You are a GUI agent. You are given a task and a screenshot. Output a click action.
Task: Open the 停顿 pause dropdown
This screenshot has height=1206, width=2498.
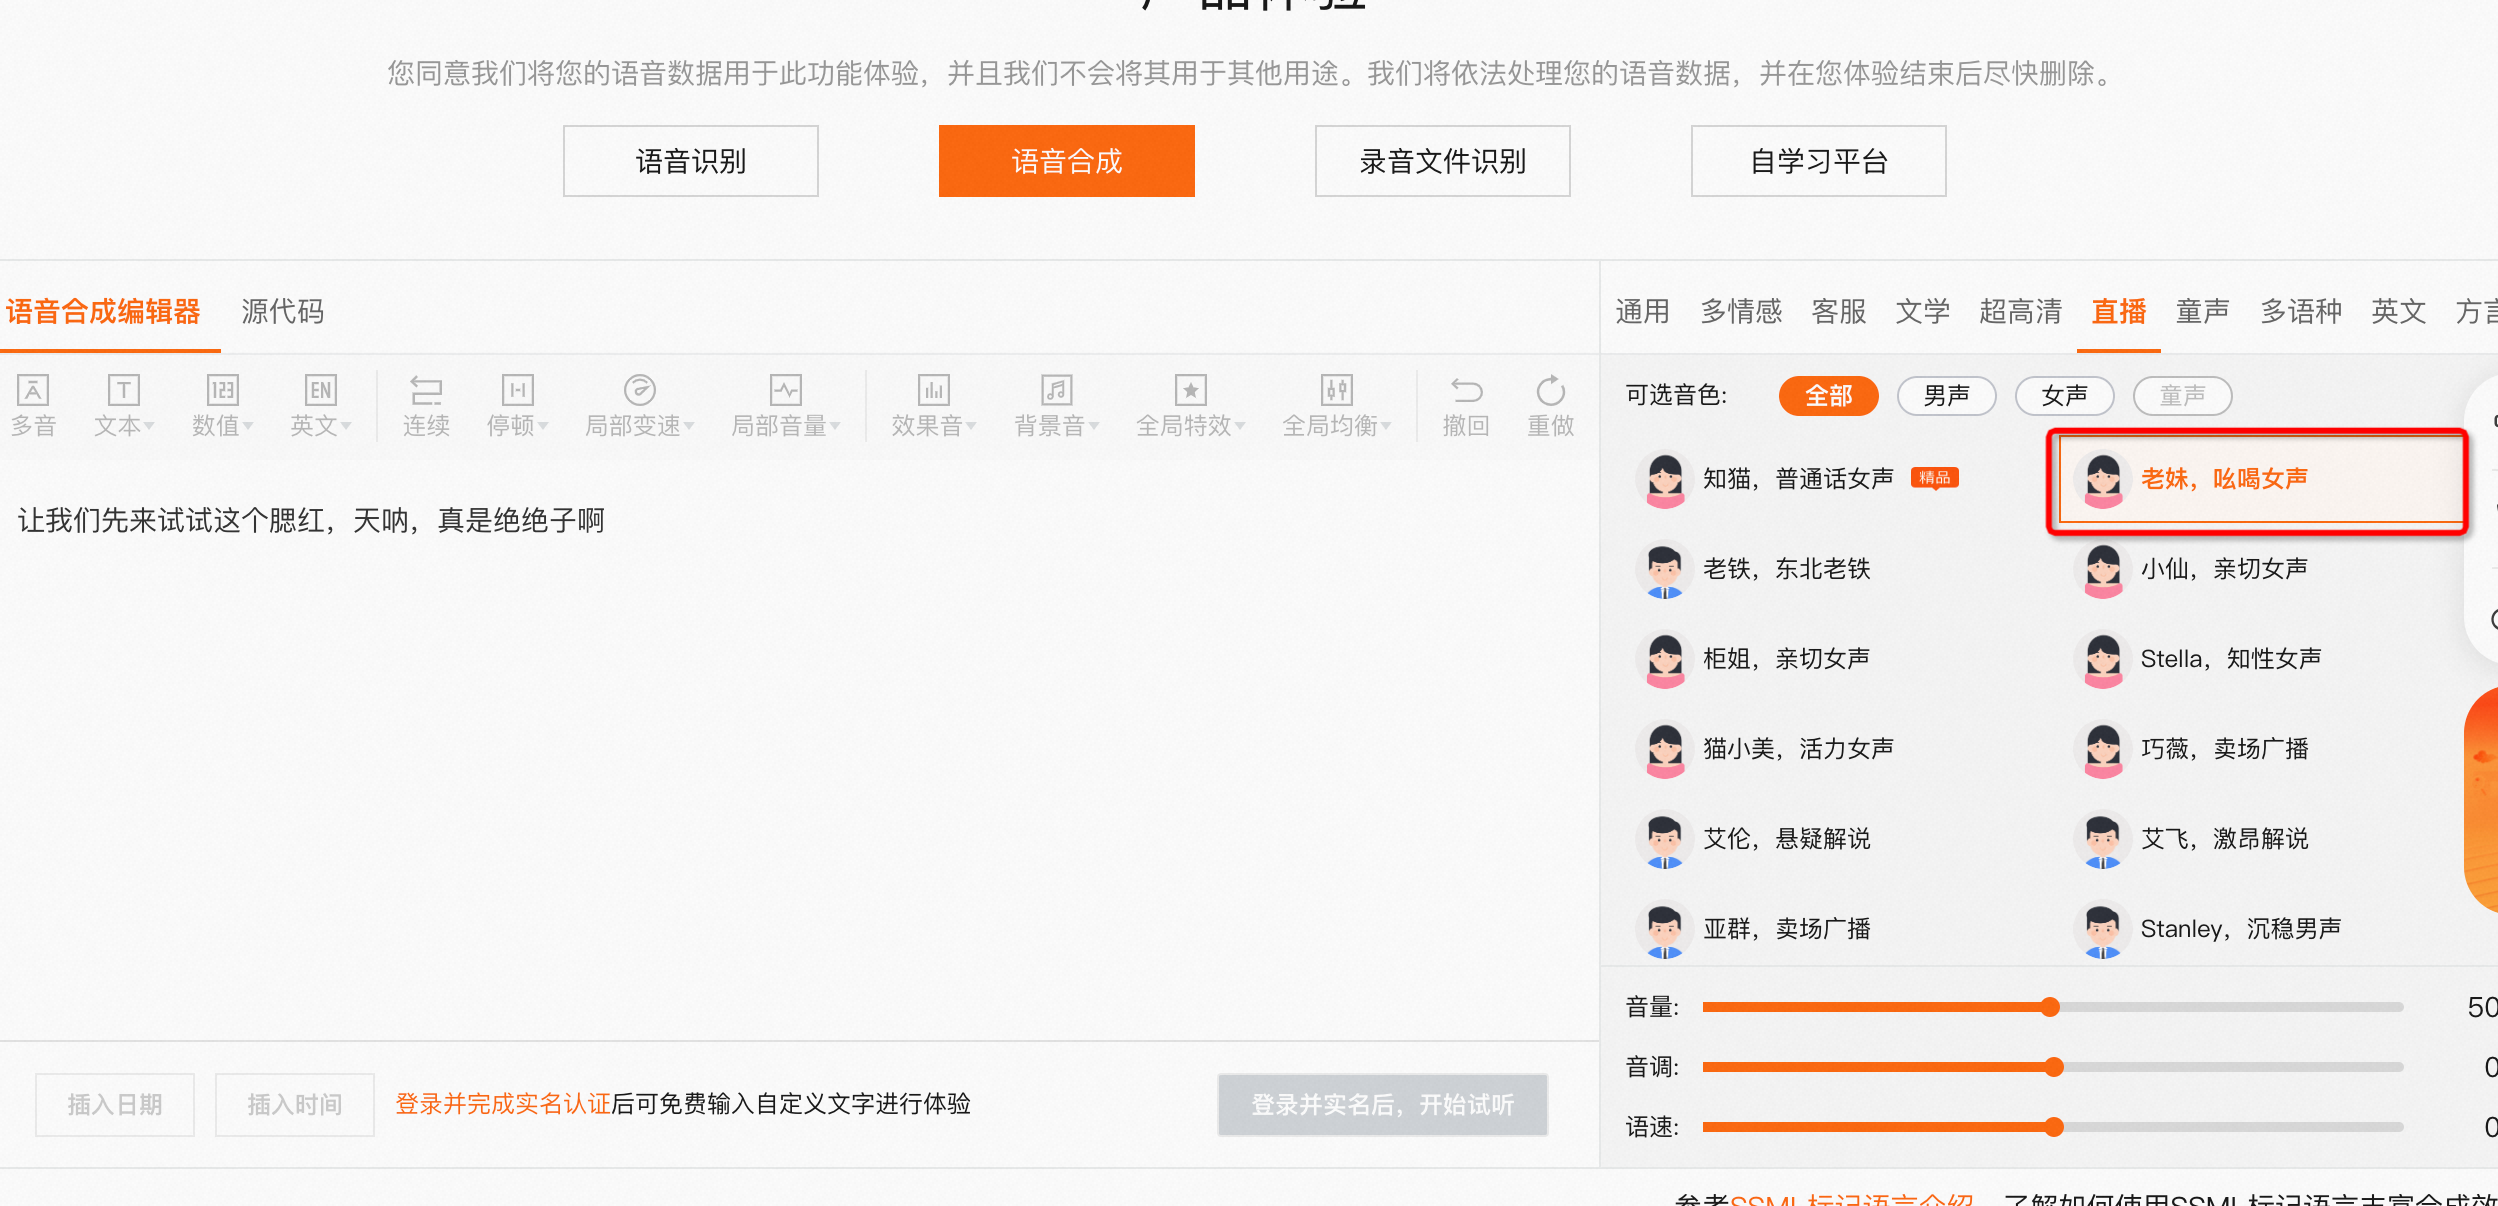517,405
